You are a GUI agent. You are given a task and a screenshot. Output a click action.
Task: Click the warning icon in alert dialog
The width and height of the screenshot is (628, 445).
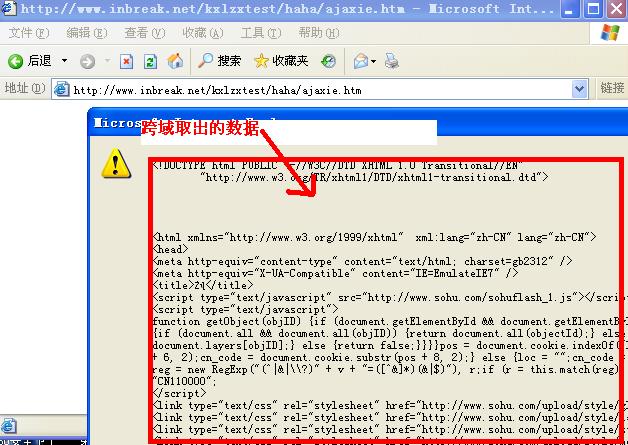tap(116, 163)
